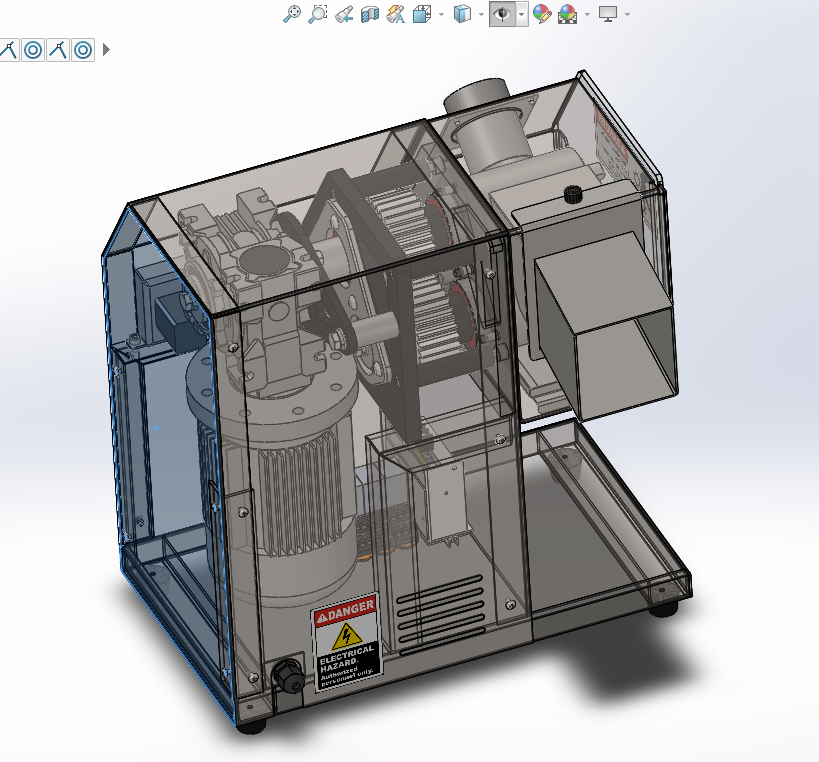Screen dimensions: 819x762
Task: Expand the Apply Scene dropdown arrow
Action: click(588, 14)
